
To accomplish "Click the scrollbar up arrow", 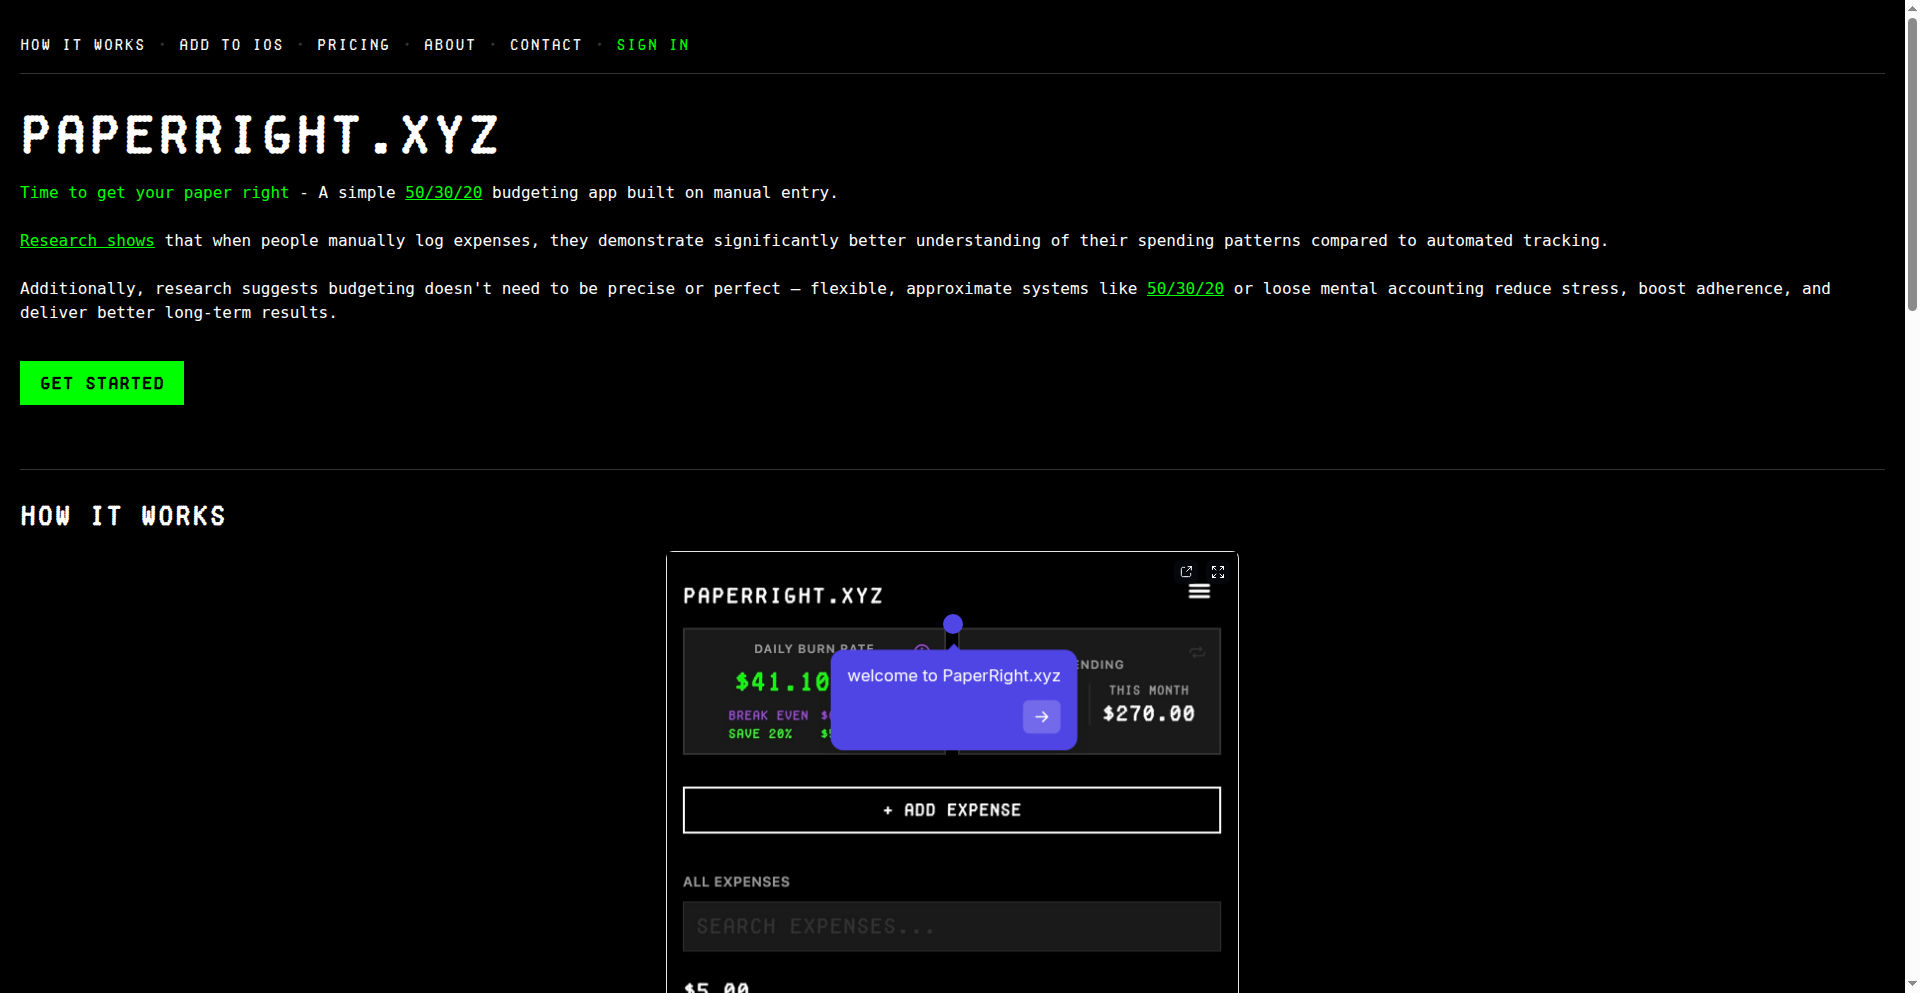I will click(1910, 6).
